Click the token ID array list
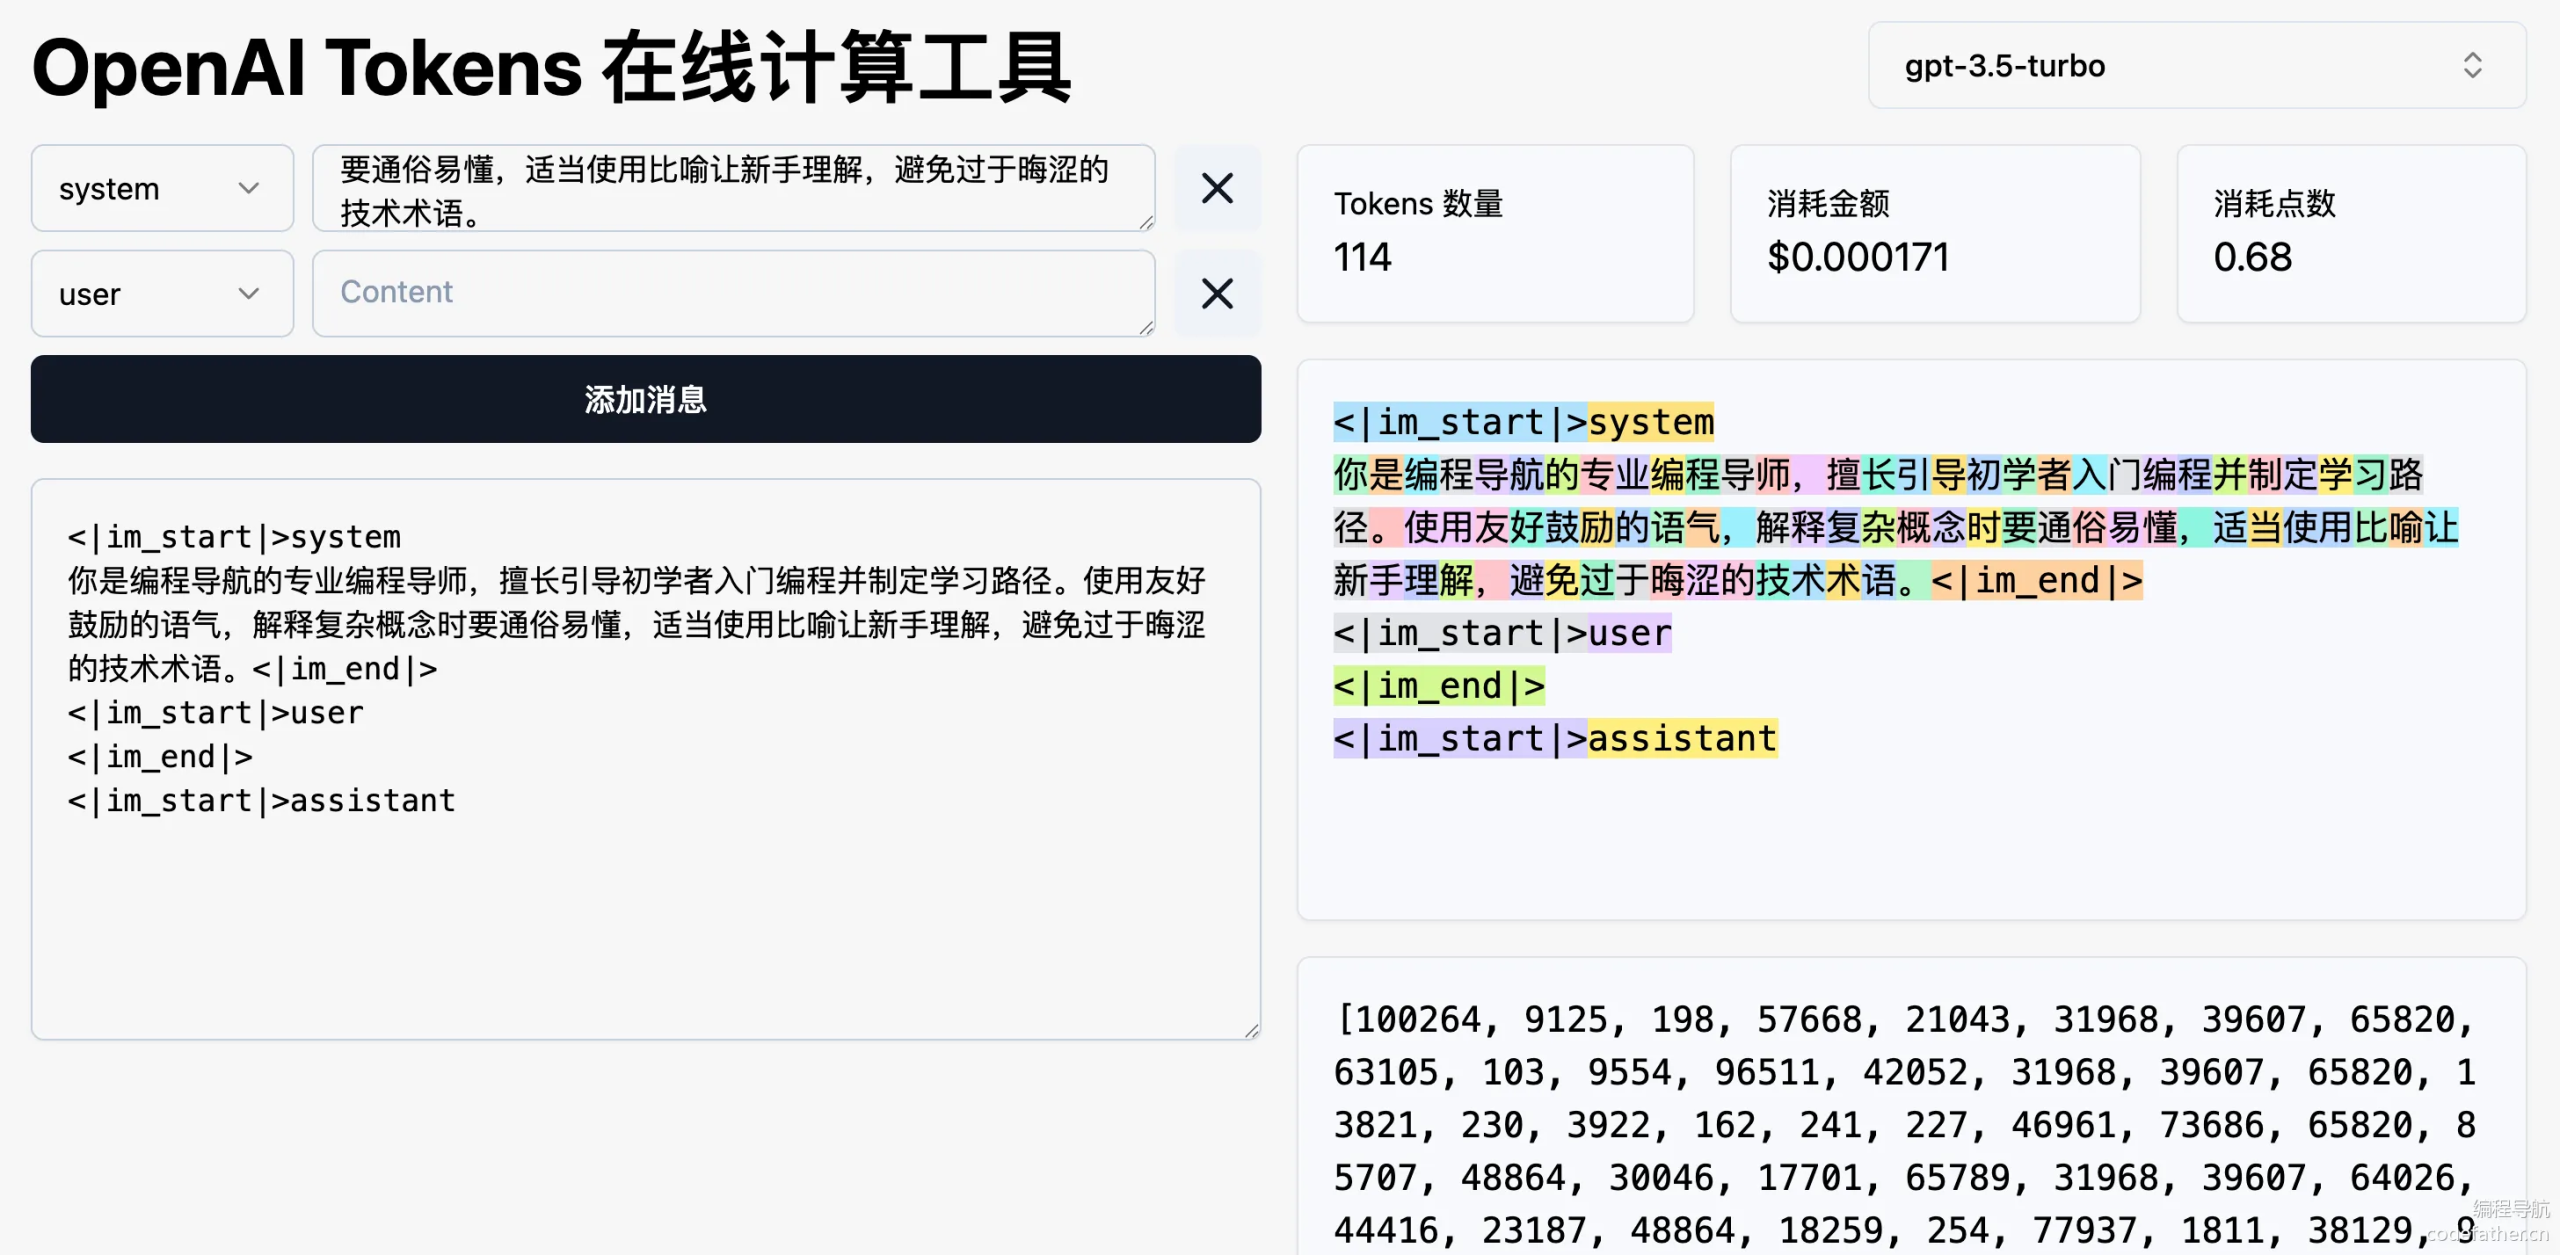 point(1904,1125)
